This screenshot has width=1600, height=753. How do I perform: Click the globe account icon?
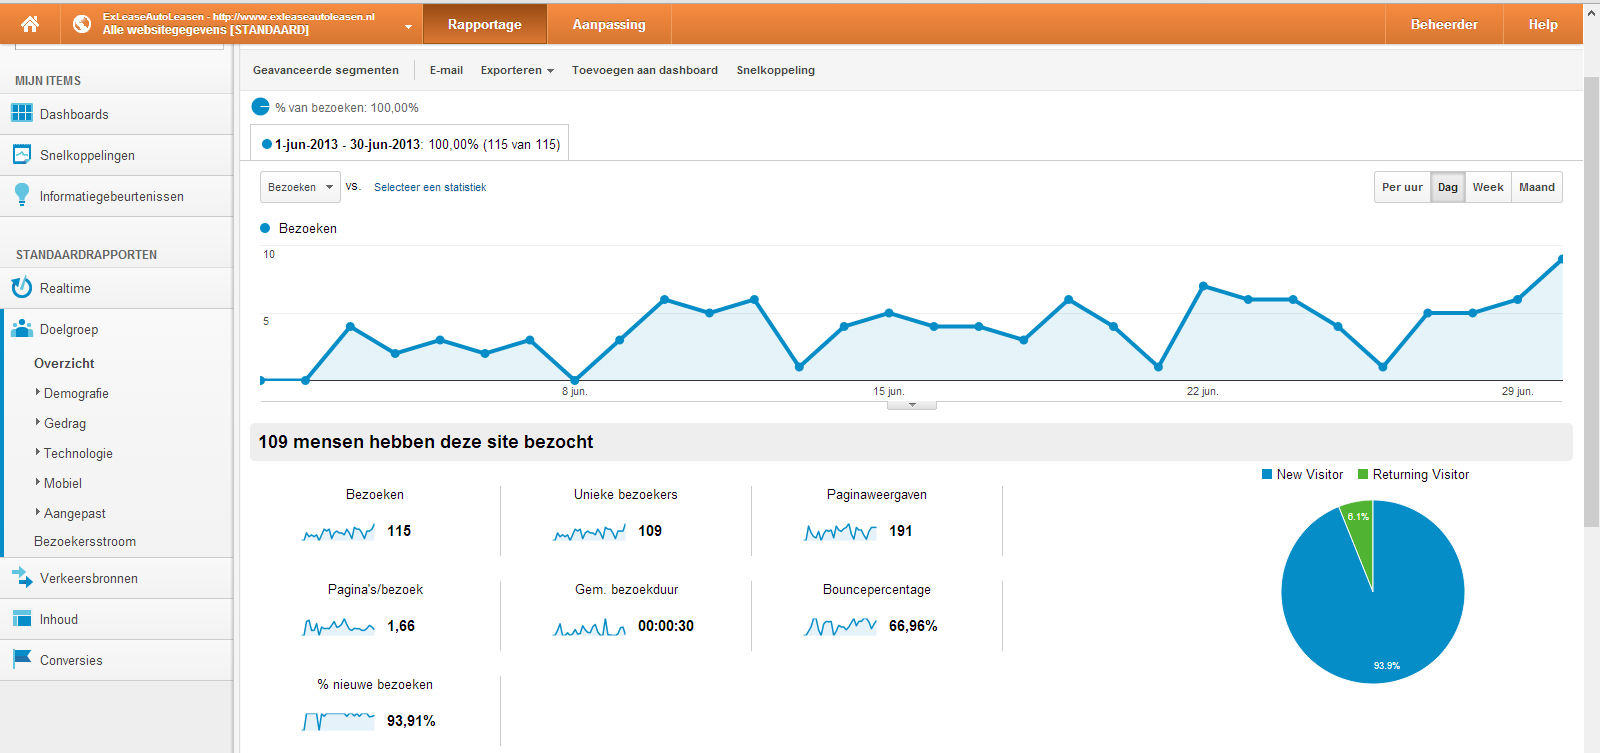coord(82,24)
